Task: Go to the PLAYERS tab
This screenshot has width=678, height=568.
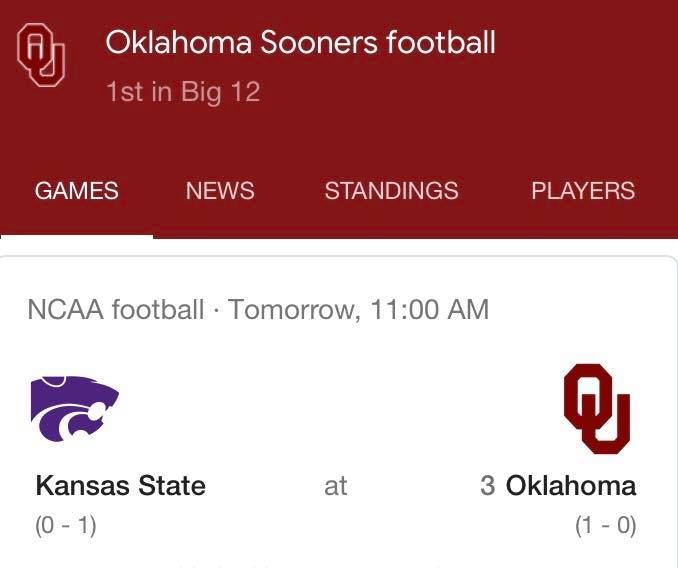Action: point(583,191)
